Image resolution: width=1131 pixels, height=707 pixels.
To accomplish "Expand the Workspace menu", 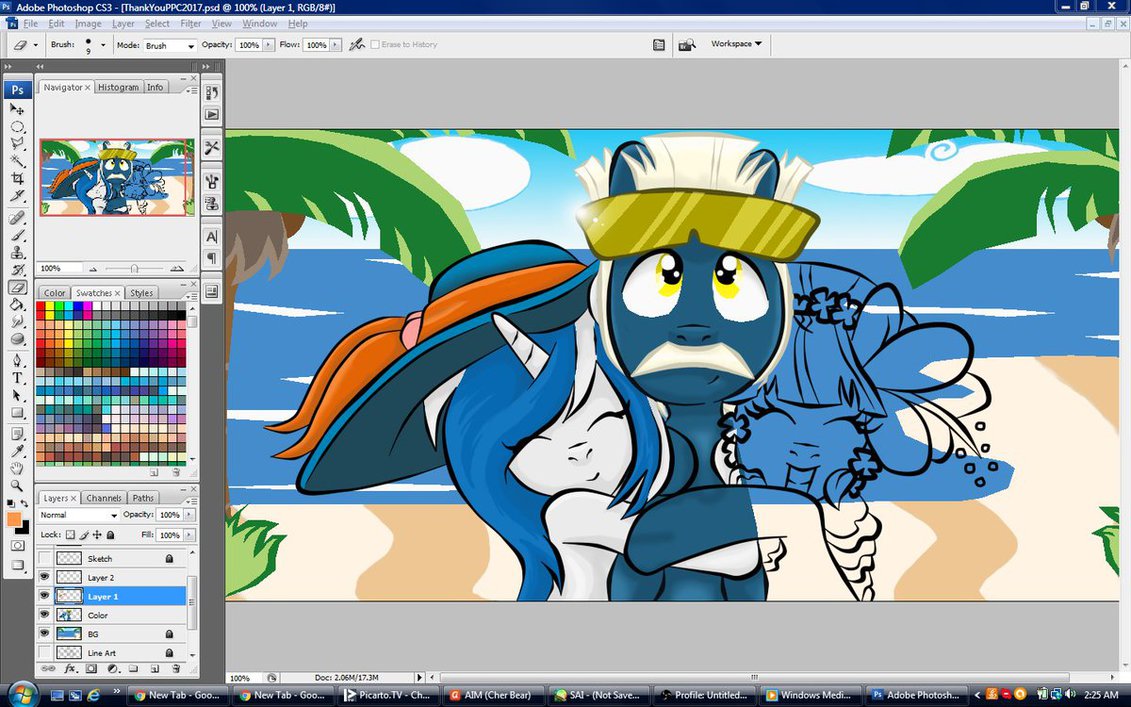I will (736, 44).
